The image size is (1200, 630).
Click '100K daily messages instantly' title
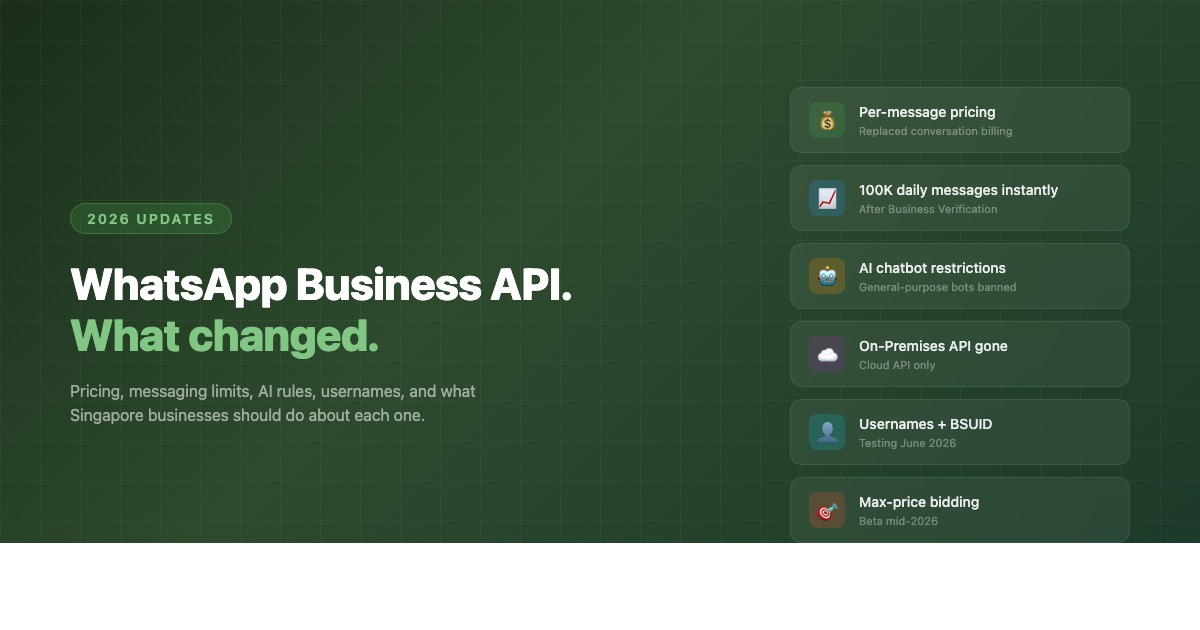tap(958, 190)
